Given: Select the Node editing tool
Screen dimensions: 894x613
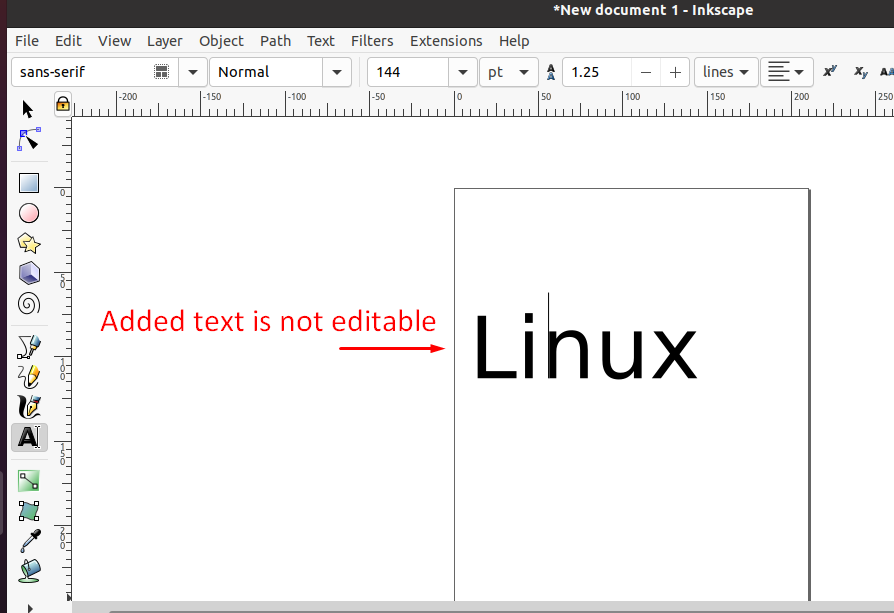Looking at the screenshot, I should [27, 140].
